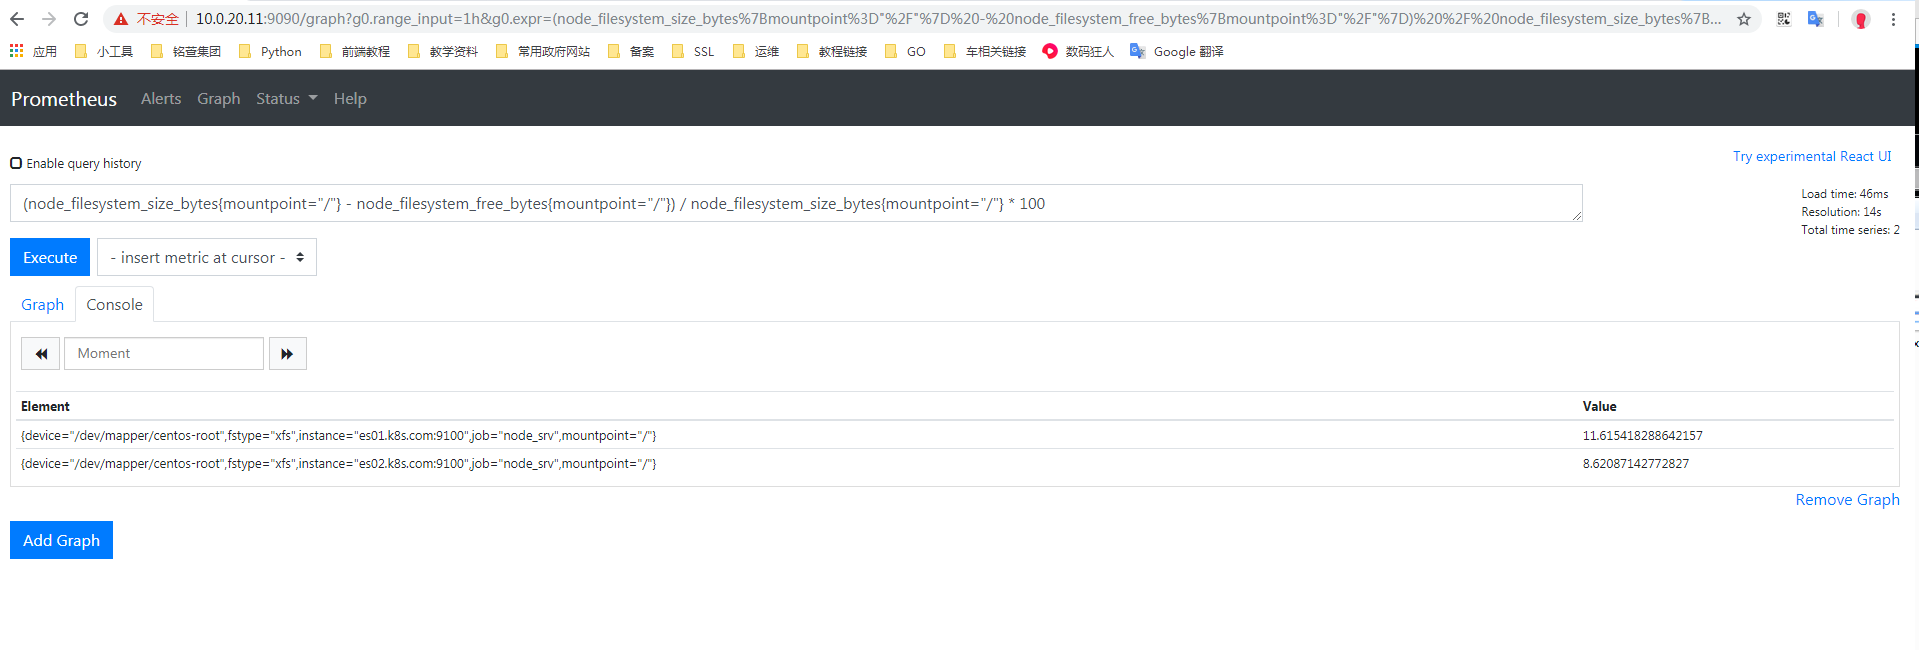Open insert metric at cursor dropdown

pos(207,257)
